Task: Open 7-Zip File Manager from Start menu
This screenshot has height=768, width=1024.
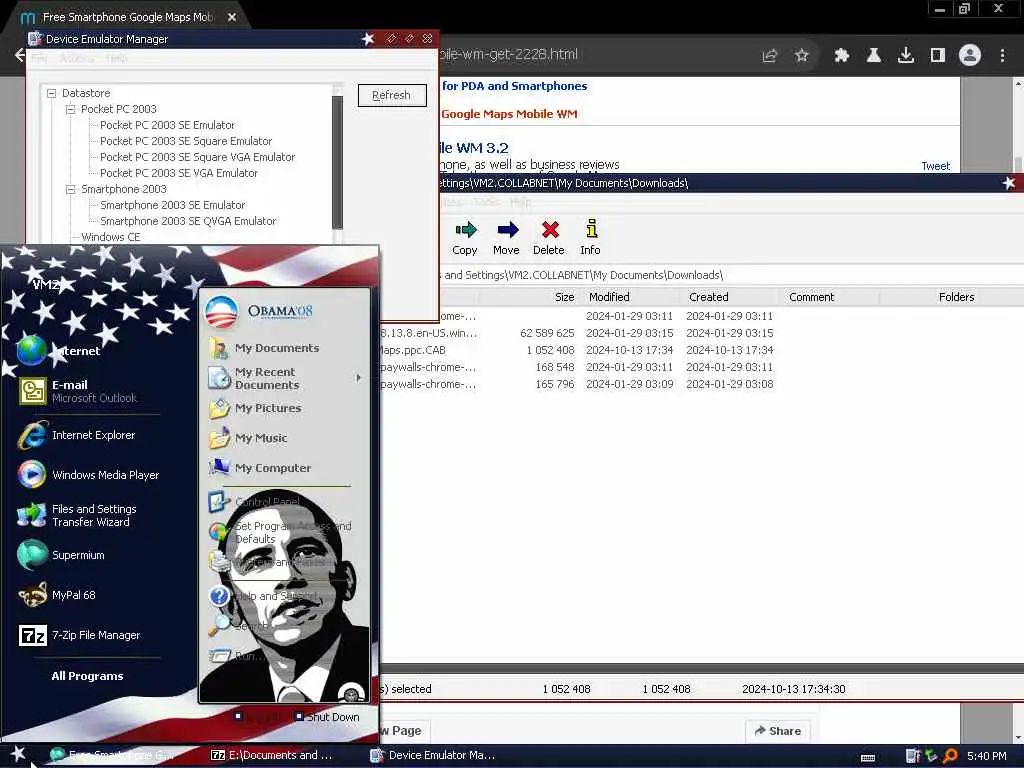Action: [x=80, y=635]
